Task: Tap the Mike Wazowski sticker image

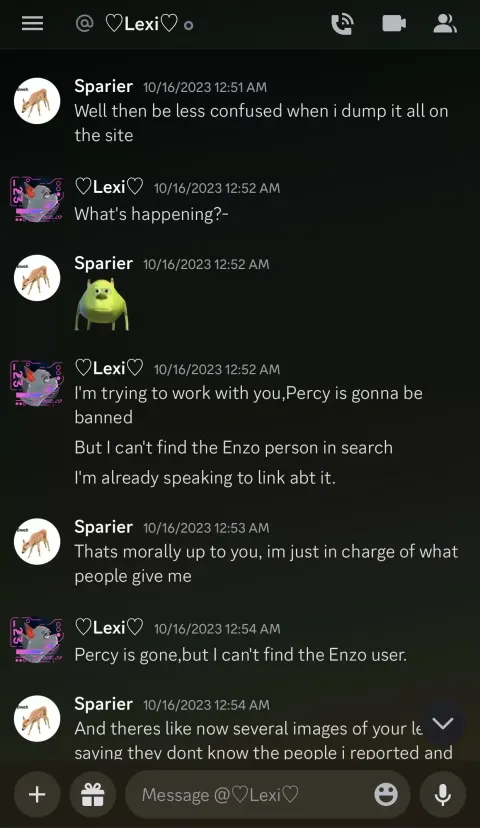Action: pyautogui.click(x=102, y=305)
